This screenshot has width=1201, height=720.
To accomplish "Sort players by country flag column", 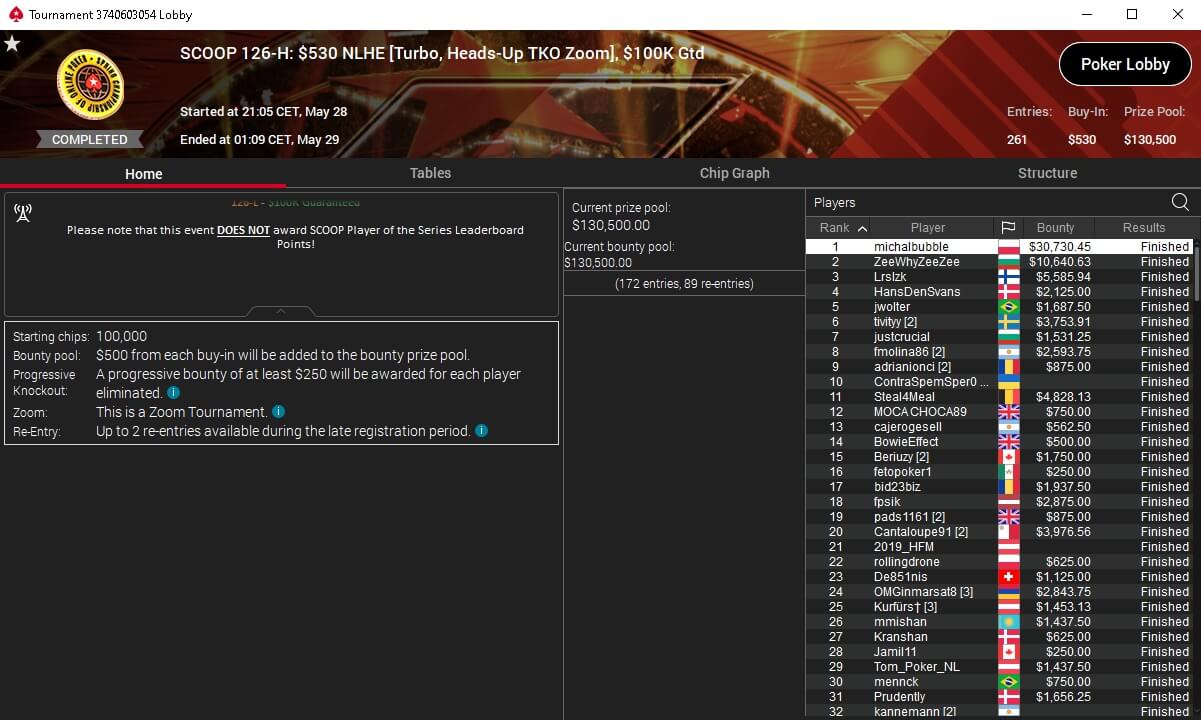I will (x=1008, y=227).
